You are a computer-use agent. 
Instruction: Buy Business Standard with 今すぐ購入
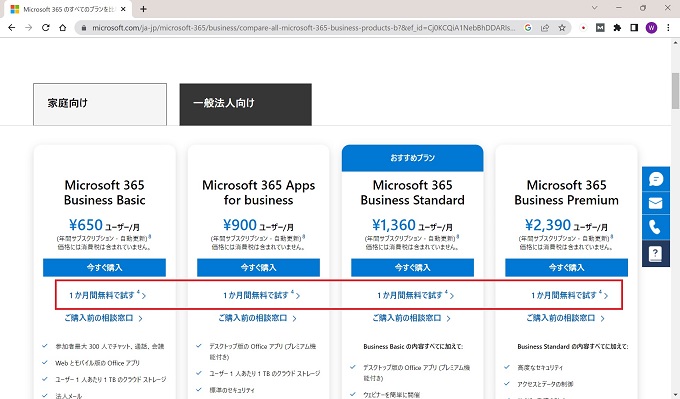(412, 268)
